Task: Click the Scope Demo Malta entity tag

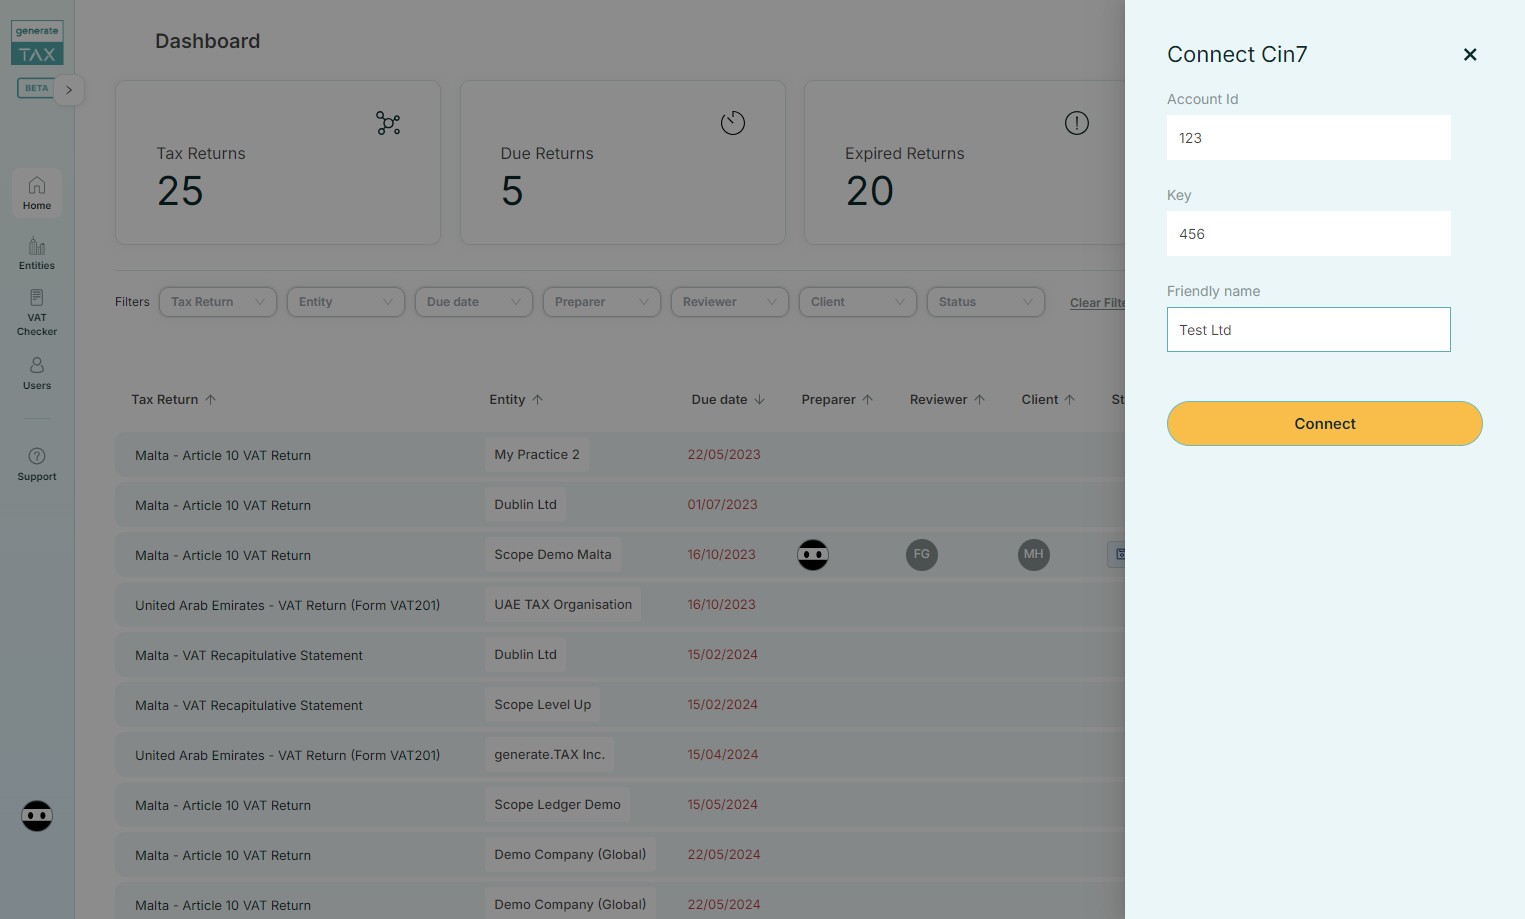Action: click(553, 555)
